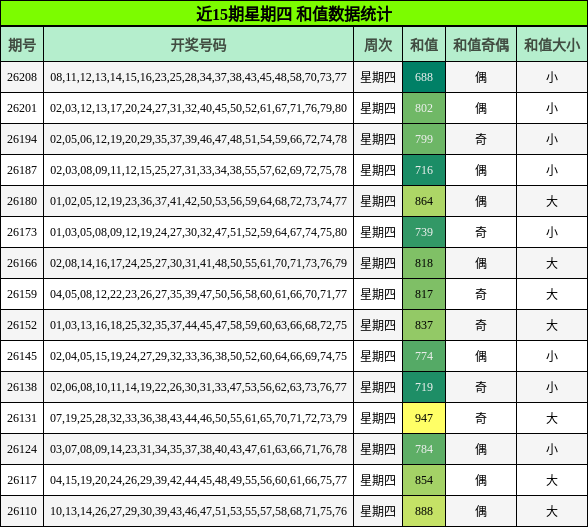
Task: Click the sum value cell 716
Action: 424,170
